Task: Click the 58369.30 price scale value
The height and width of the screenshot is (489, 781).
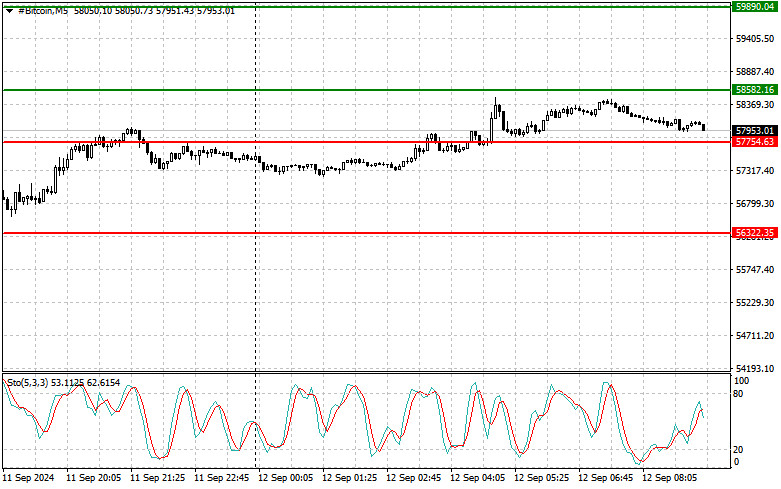Action: 755,105
